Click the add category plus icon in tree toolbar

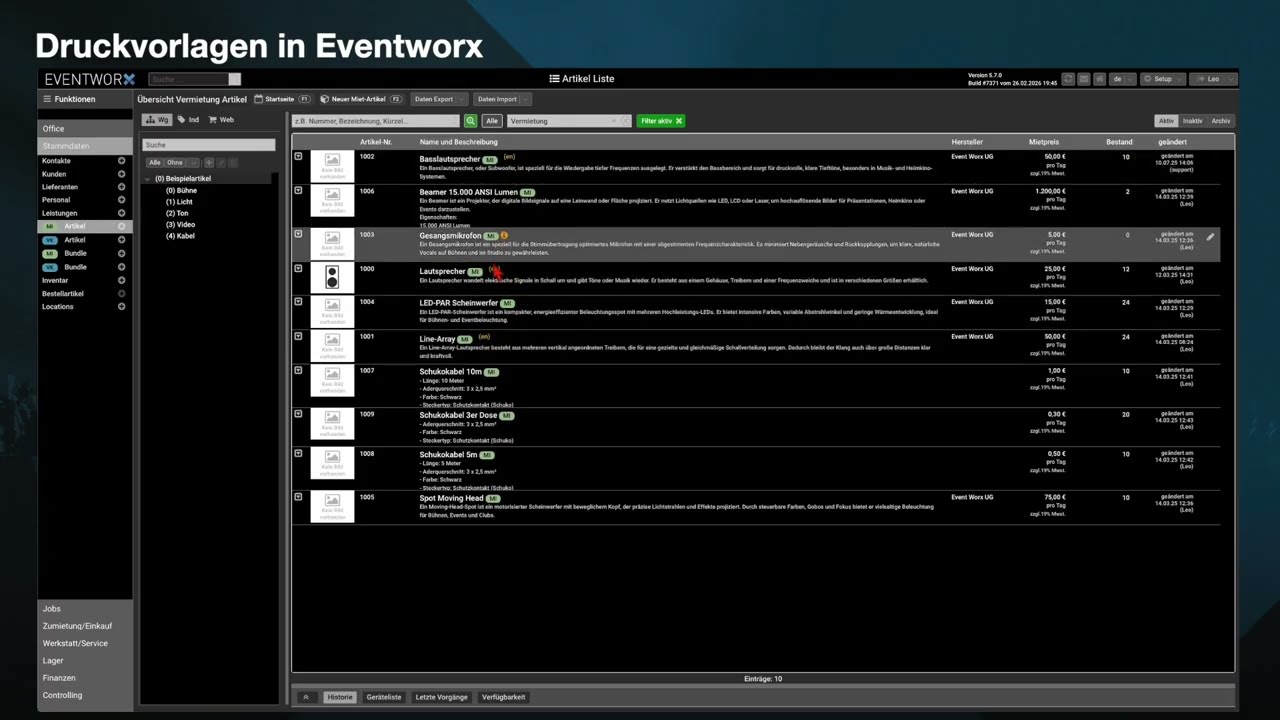coord(209,162)
